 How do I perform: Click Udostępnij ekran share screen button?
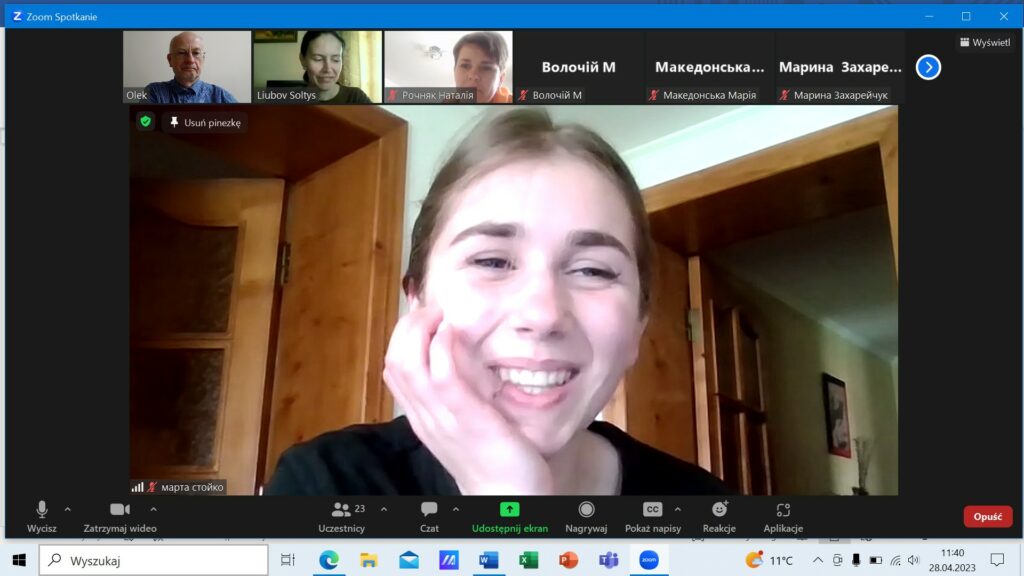tap(510, 517)
